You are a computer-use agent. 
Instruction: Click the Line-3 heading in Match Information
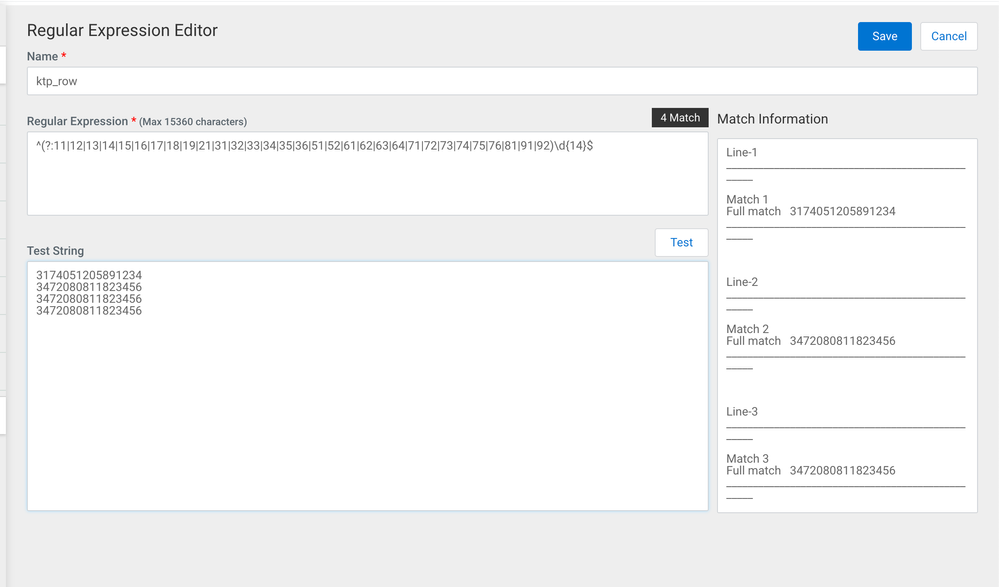click(742, 412)
